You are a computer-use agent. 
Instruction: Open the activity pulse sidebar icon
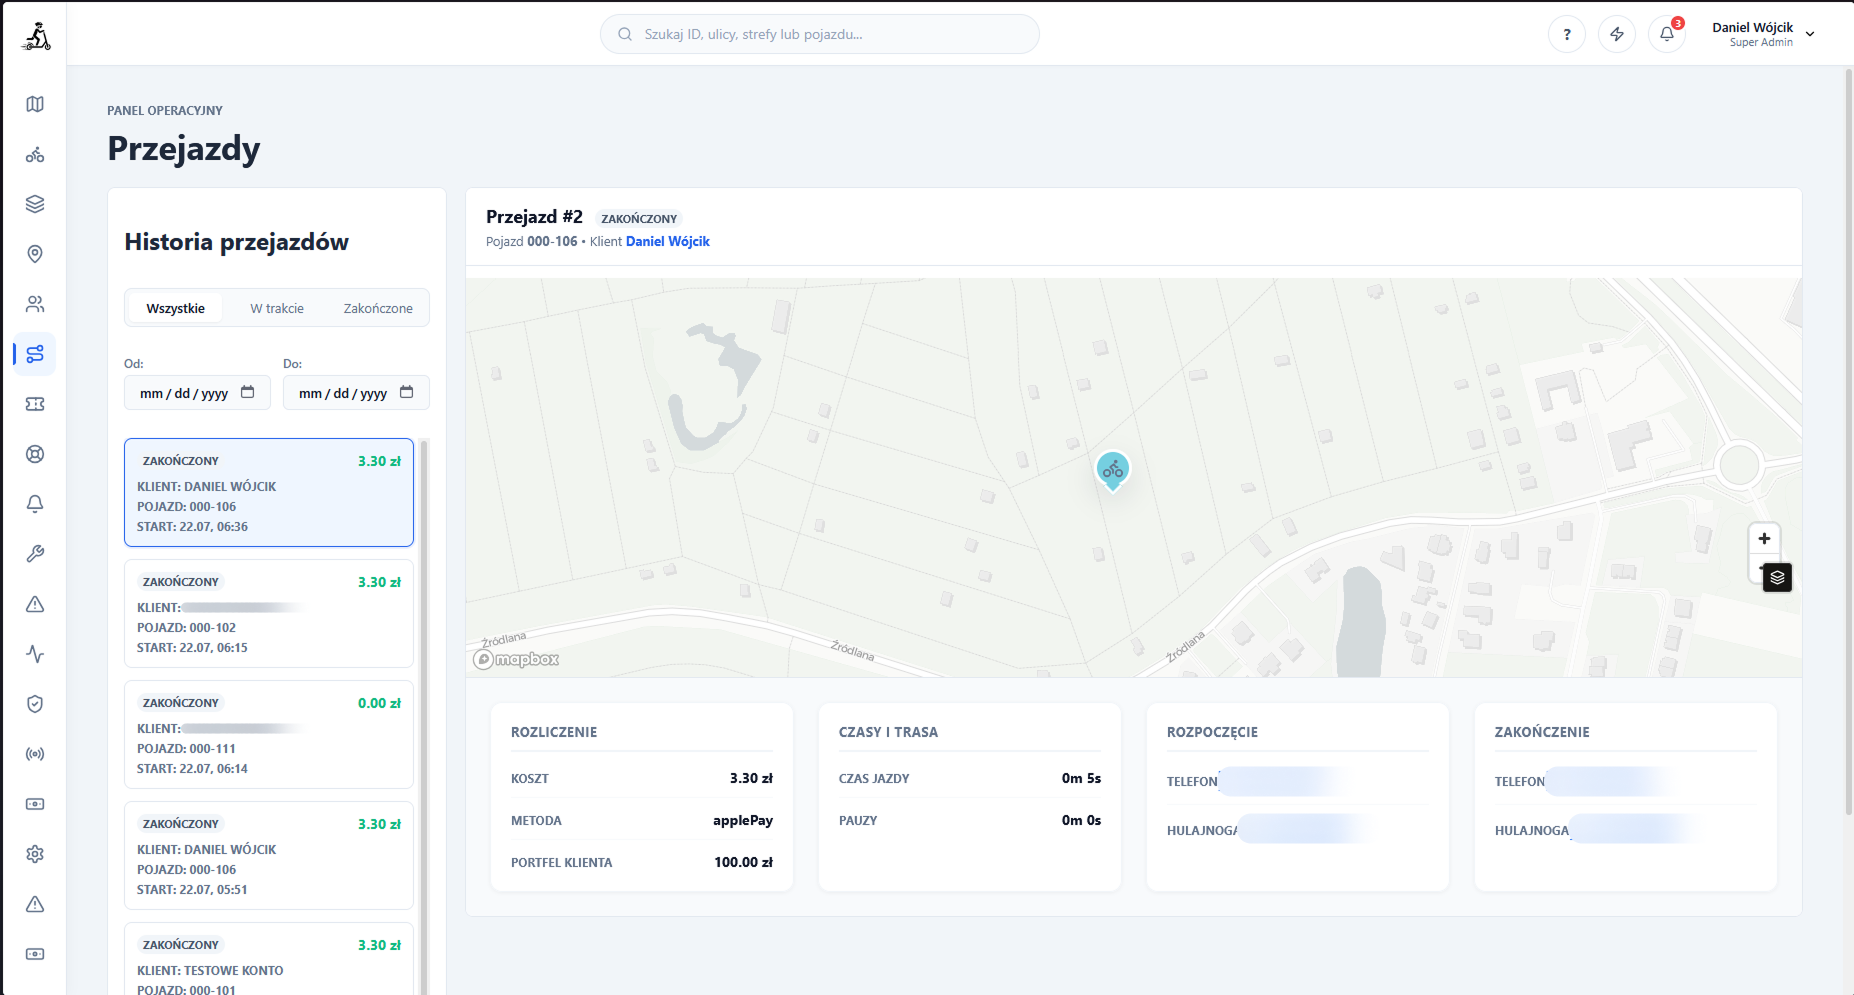35,654
